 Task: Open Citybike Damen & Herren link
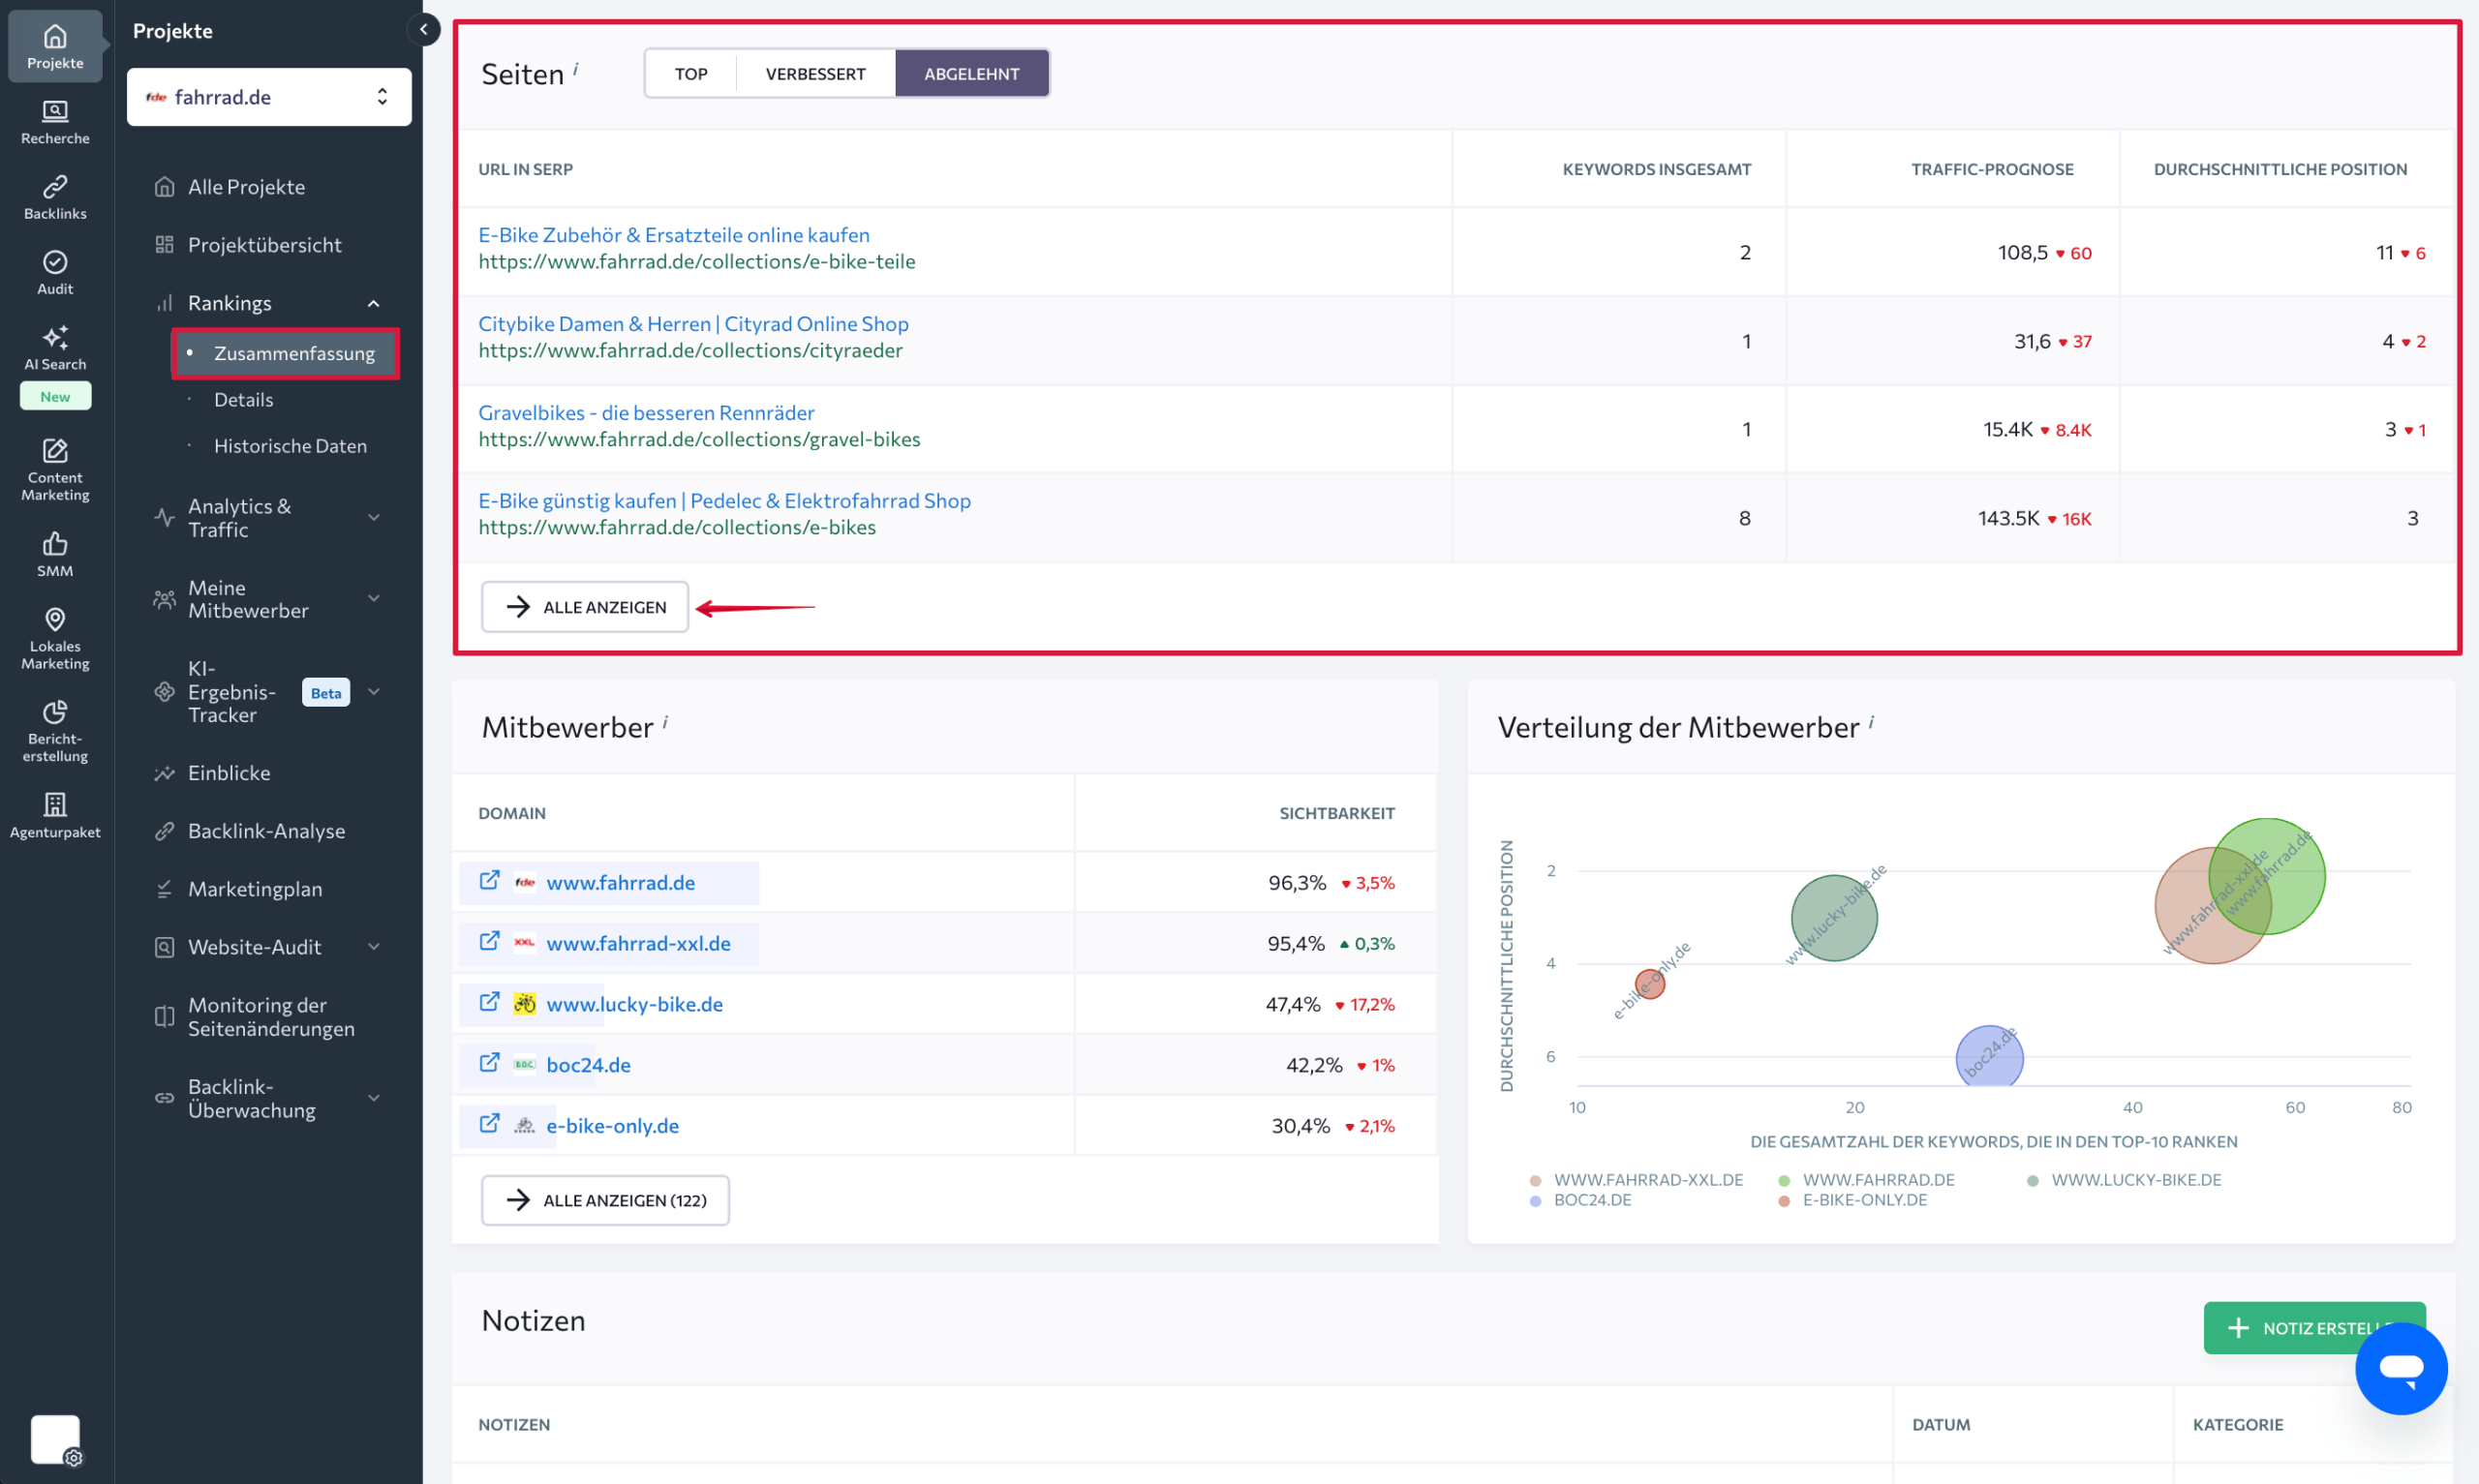pyautogui.click(x=693, y=324)
